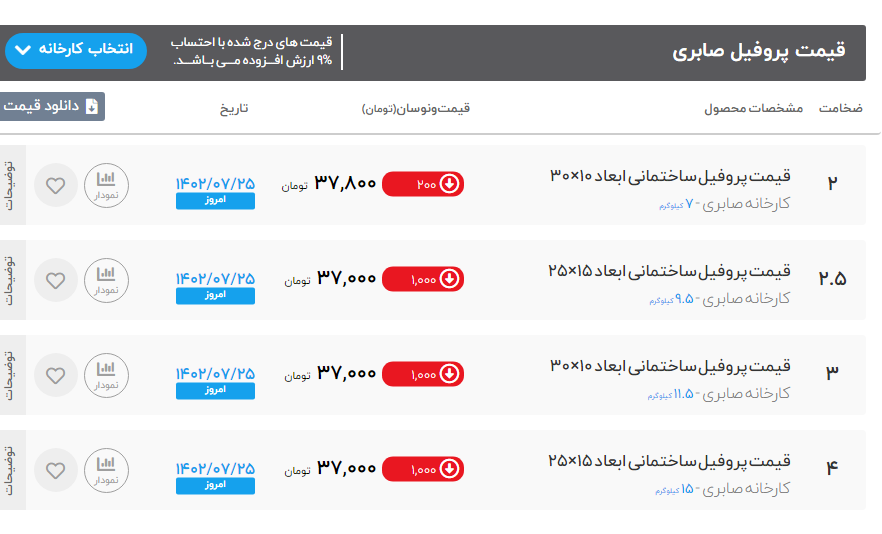Add thickness 3 row to favorites
The height and width of the screenshot is (534, 882).
point(56,375)
